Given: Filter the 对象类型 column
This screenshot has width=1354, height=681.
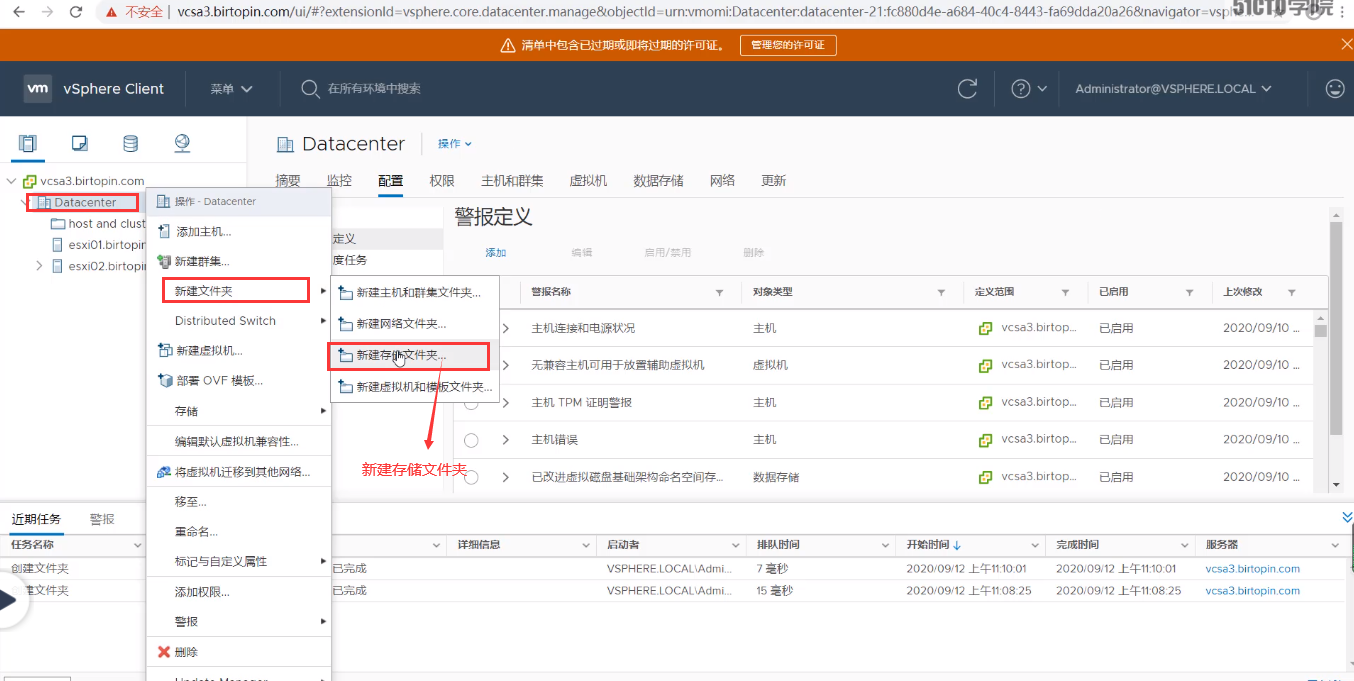Looking at the screenshot, I should pyautogui.click(x=941, y=292).
